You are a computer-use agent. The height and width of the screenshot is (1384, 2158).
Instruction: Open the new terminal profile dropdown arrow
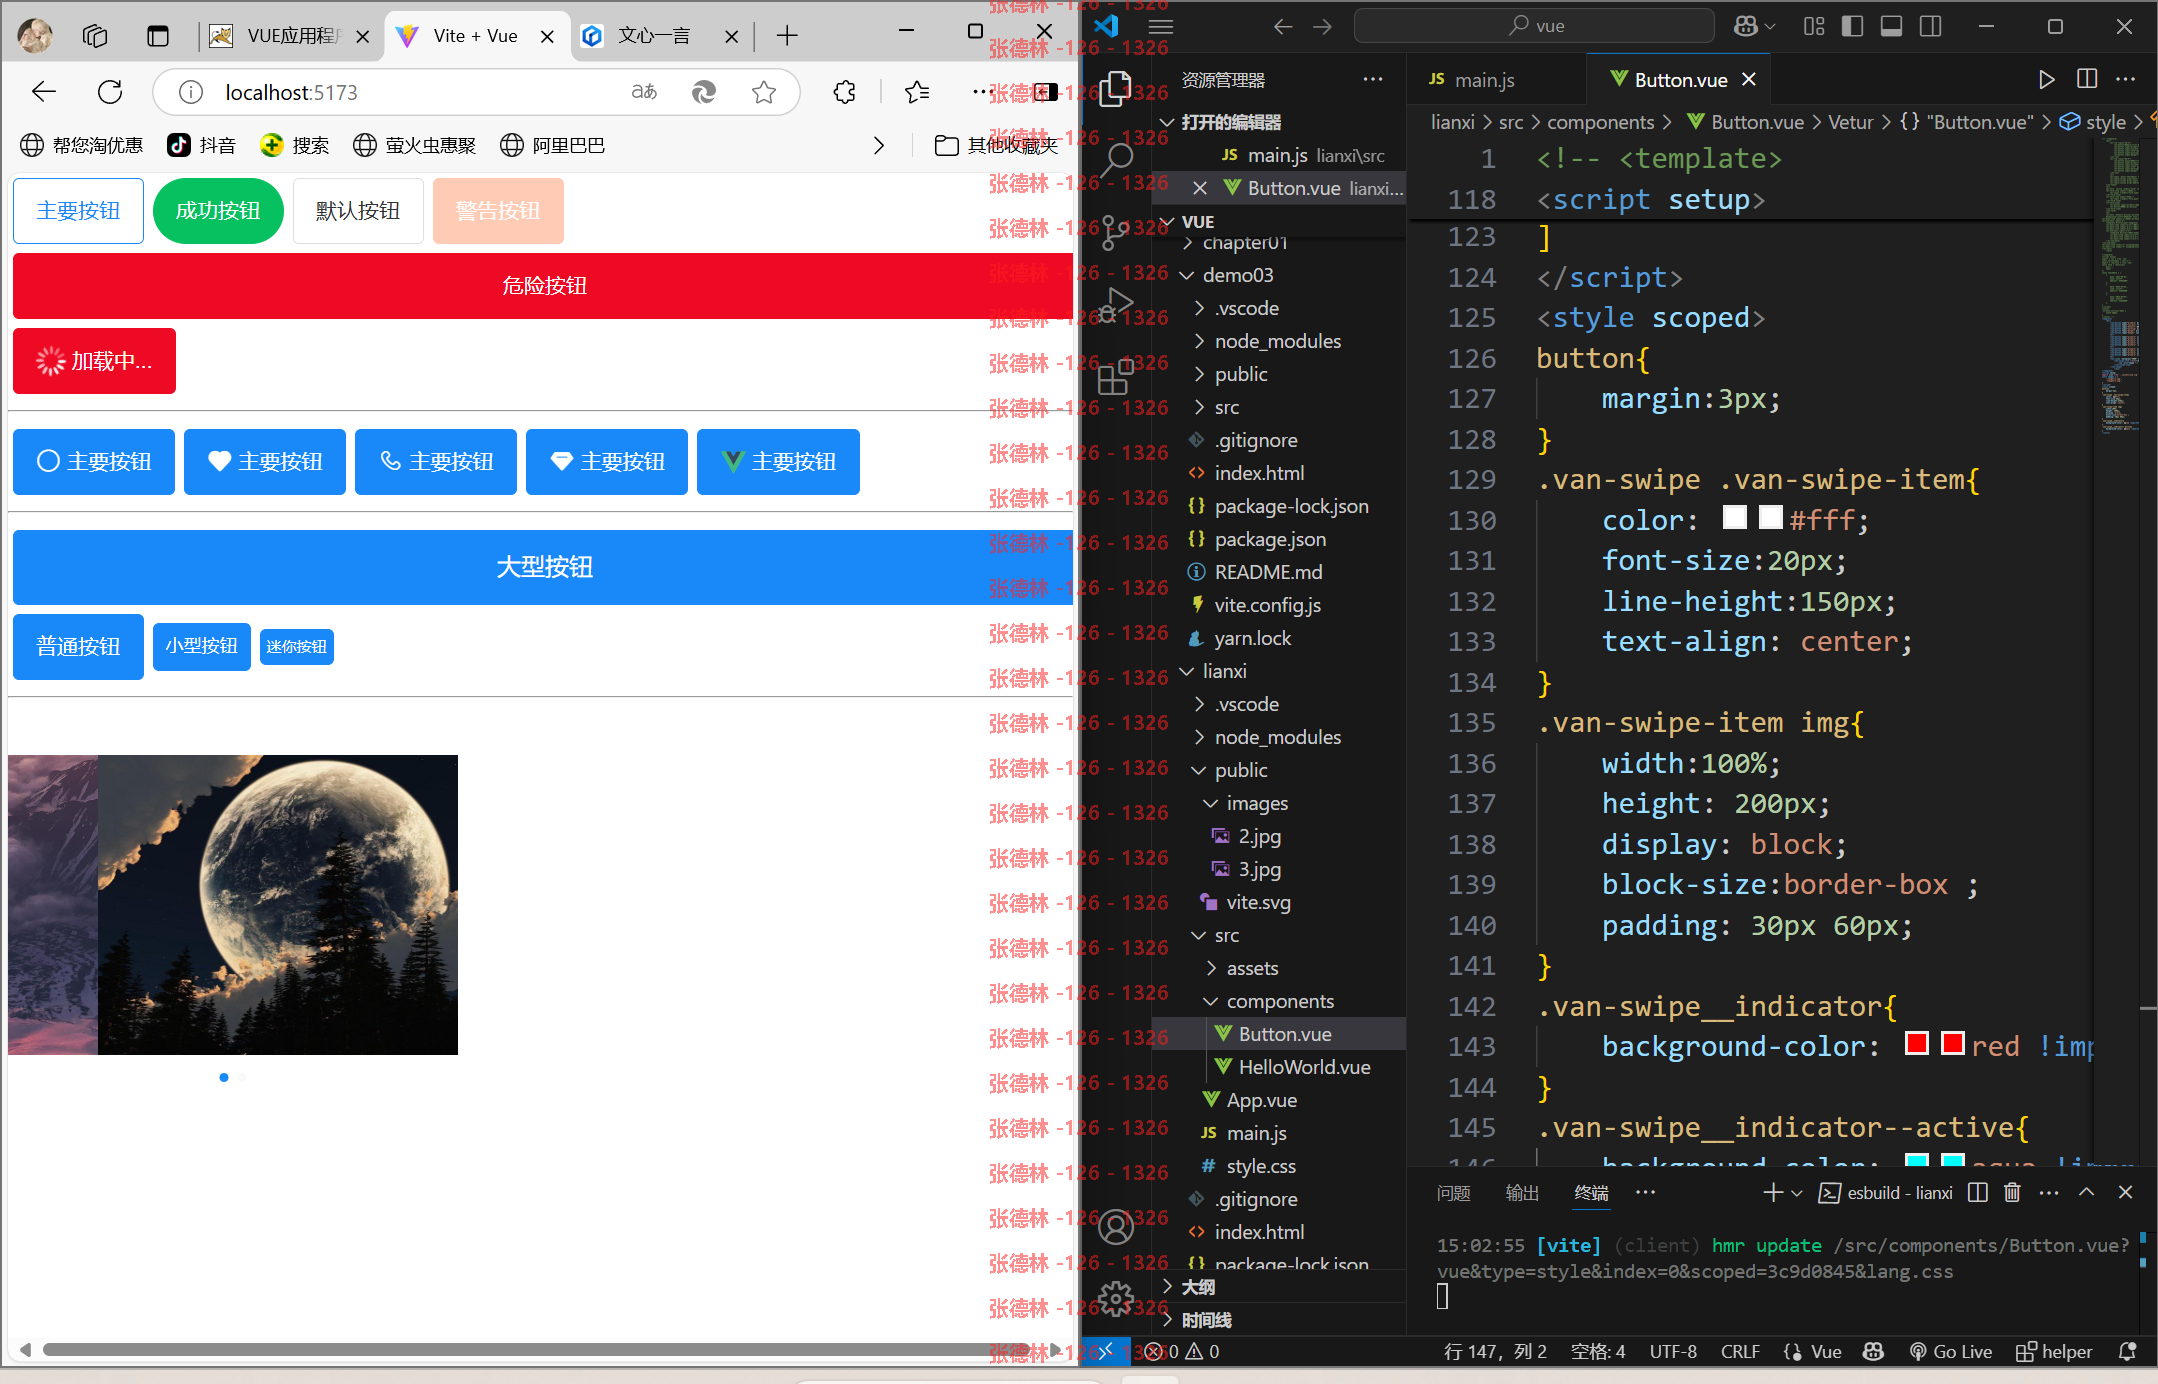(x=1797, y=1192)
